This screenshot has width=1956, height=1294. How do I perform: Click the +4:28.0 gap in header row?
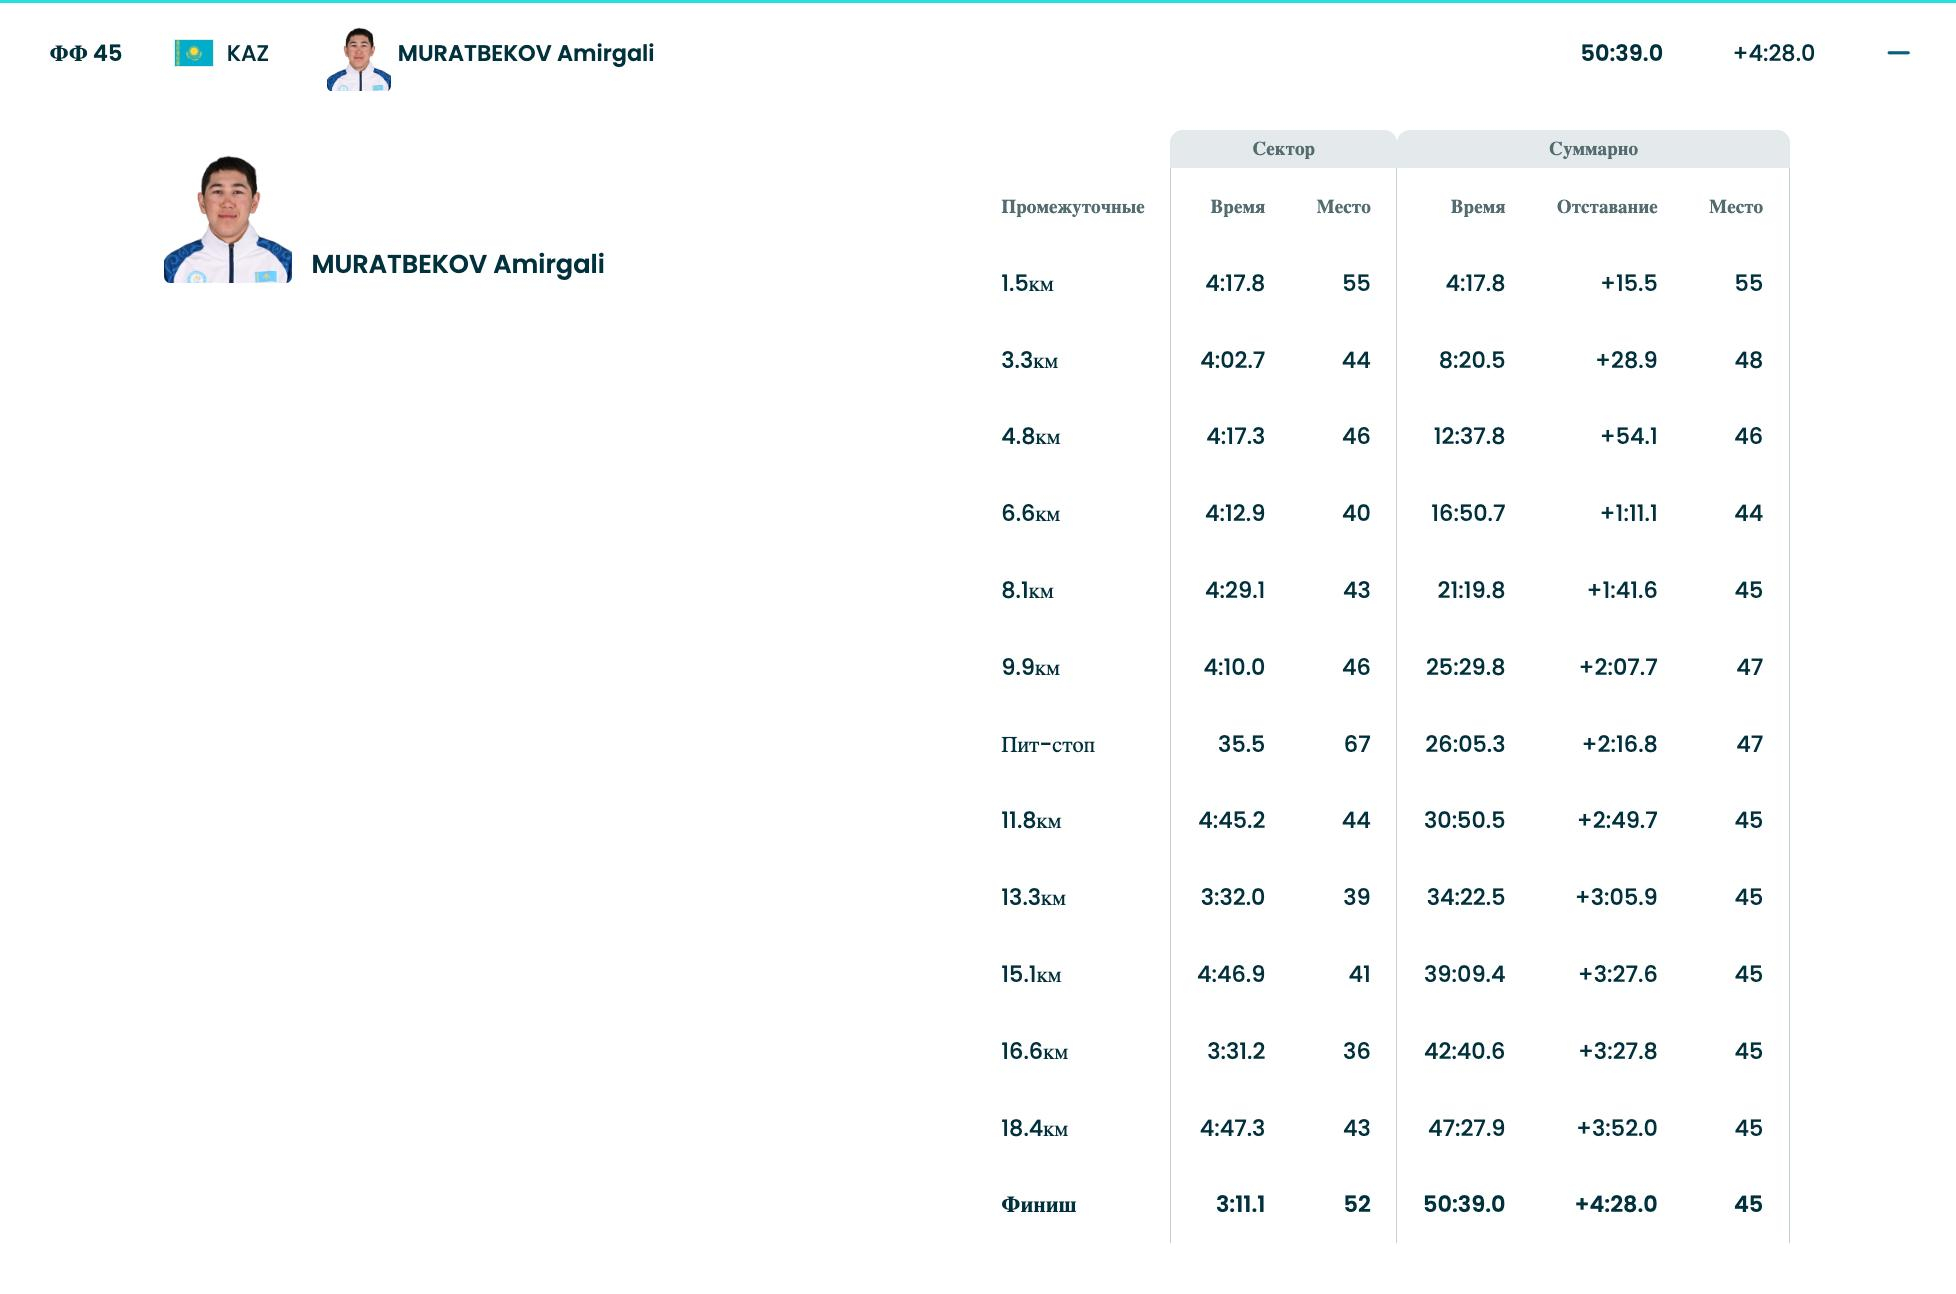point(1773,53)
